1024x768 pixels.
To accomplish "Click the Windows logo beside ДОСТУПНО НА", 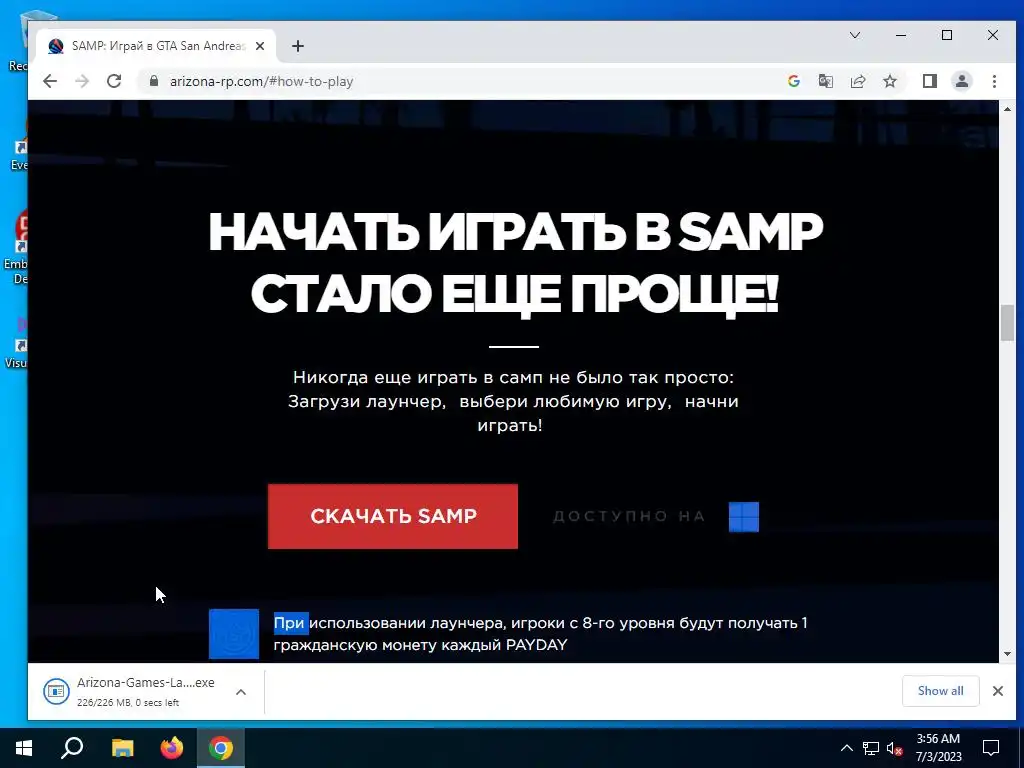I will [x=744, y=517].
